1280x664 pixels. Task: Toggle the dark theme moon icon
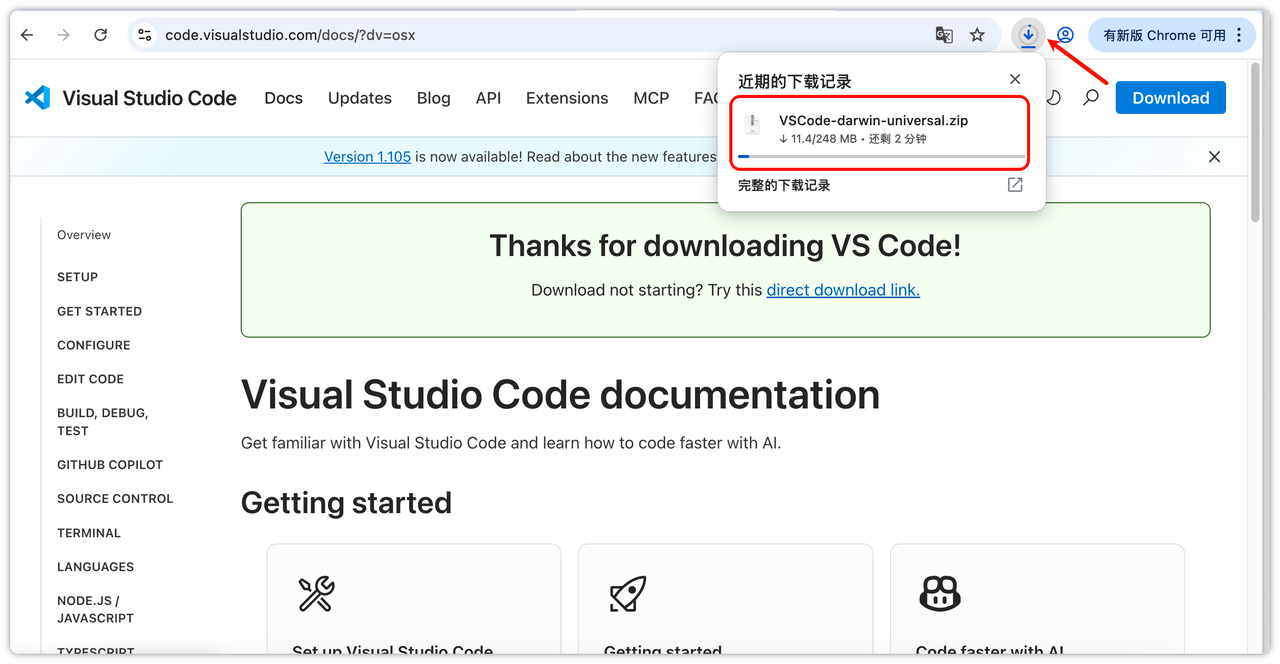1053,98
